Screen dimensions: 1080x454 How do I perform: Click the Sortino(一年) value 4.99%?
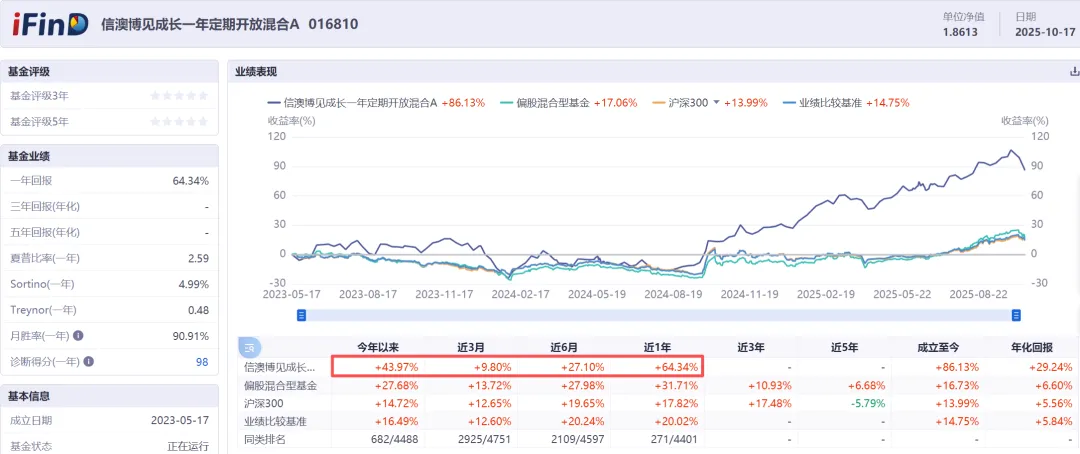point(193,284)
